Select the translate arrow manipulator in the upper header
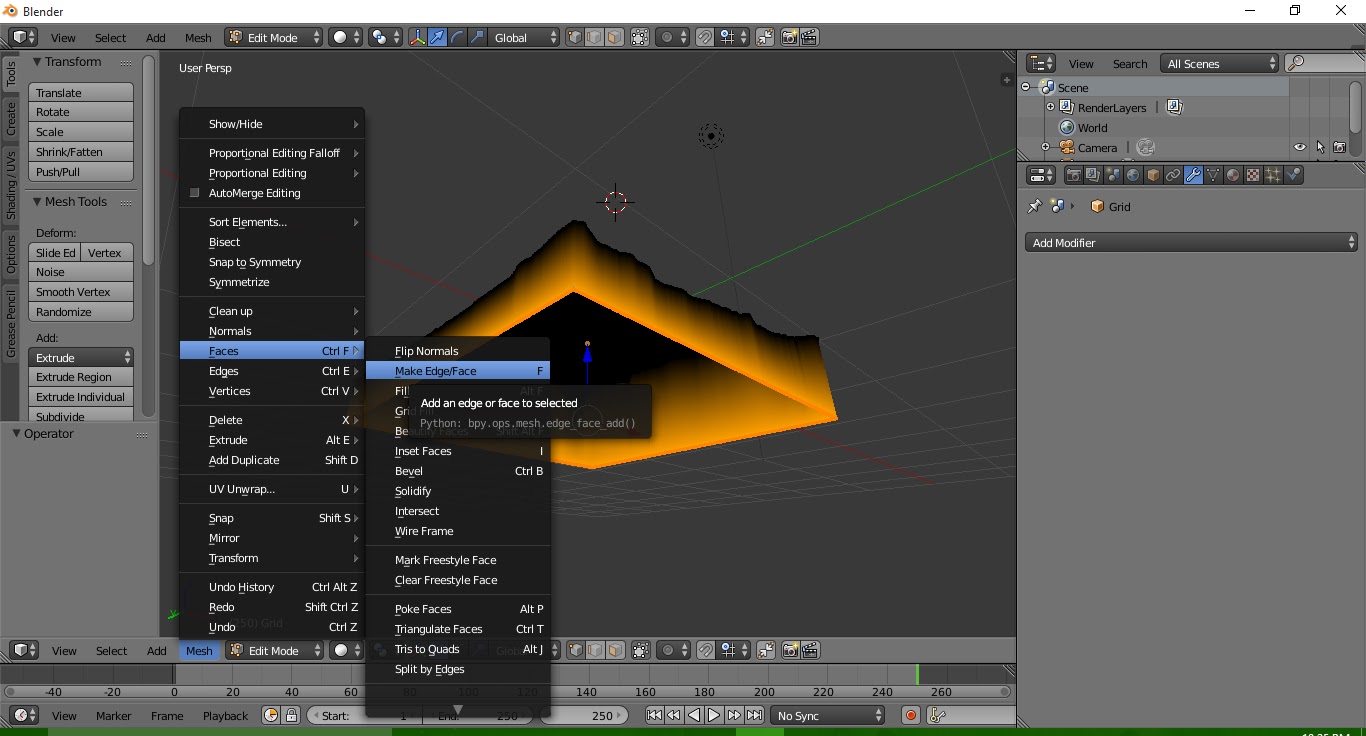 coord(437,37)
